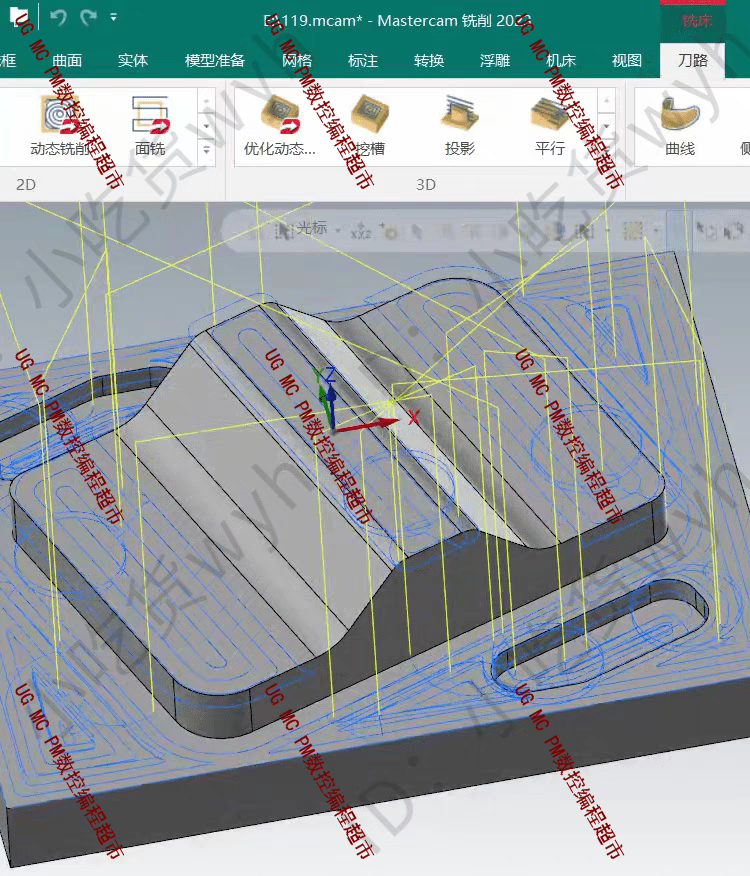Open the 曲面 ribbon tab

(67, 60)
